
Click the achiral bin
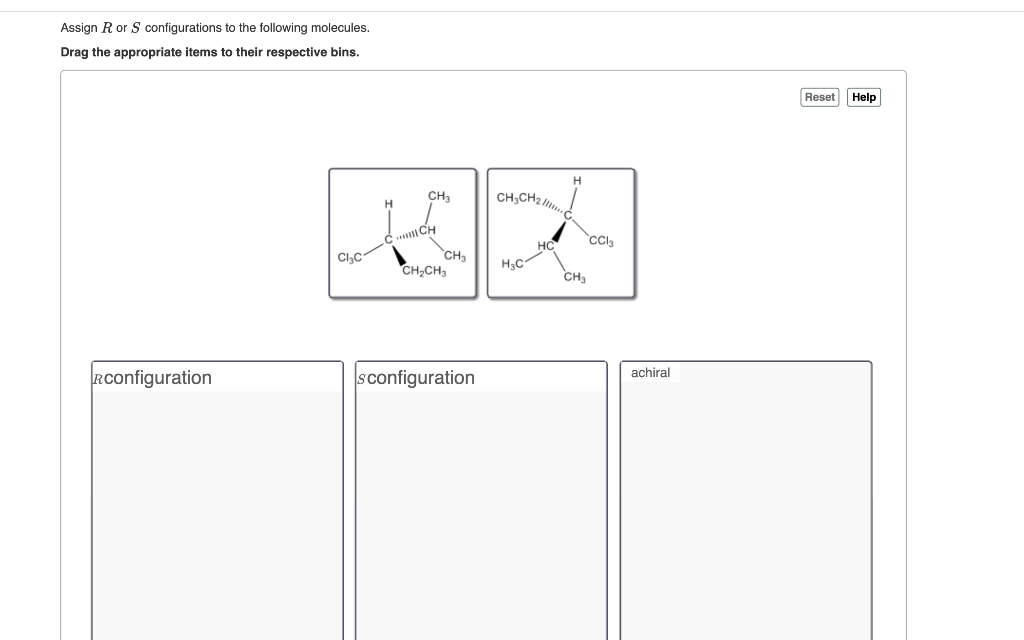pos(746,500)
